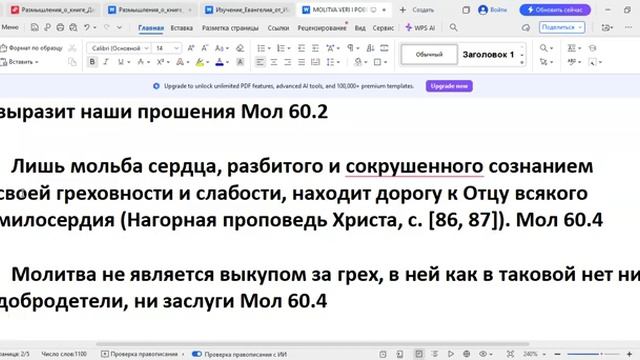Click the Save icon in quick access toolbar
Screen dimensions: 640x360
35,27
